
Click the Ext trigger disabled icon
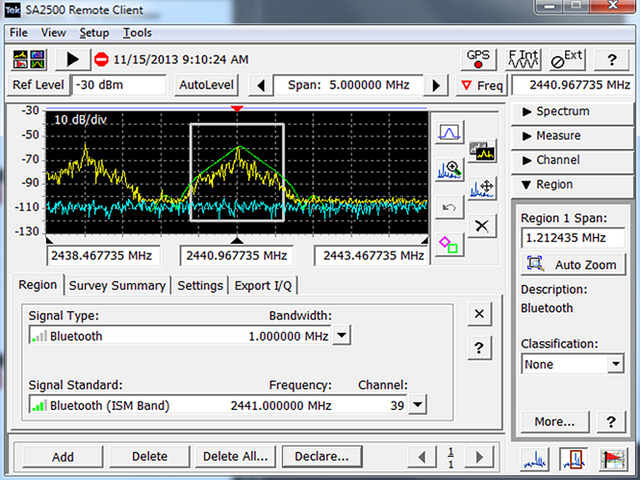click(x=567, y=60)
